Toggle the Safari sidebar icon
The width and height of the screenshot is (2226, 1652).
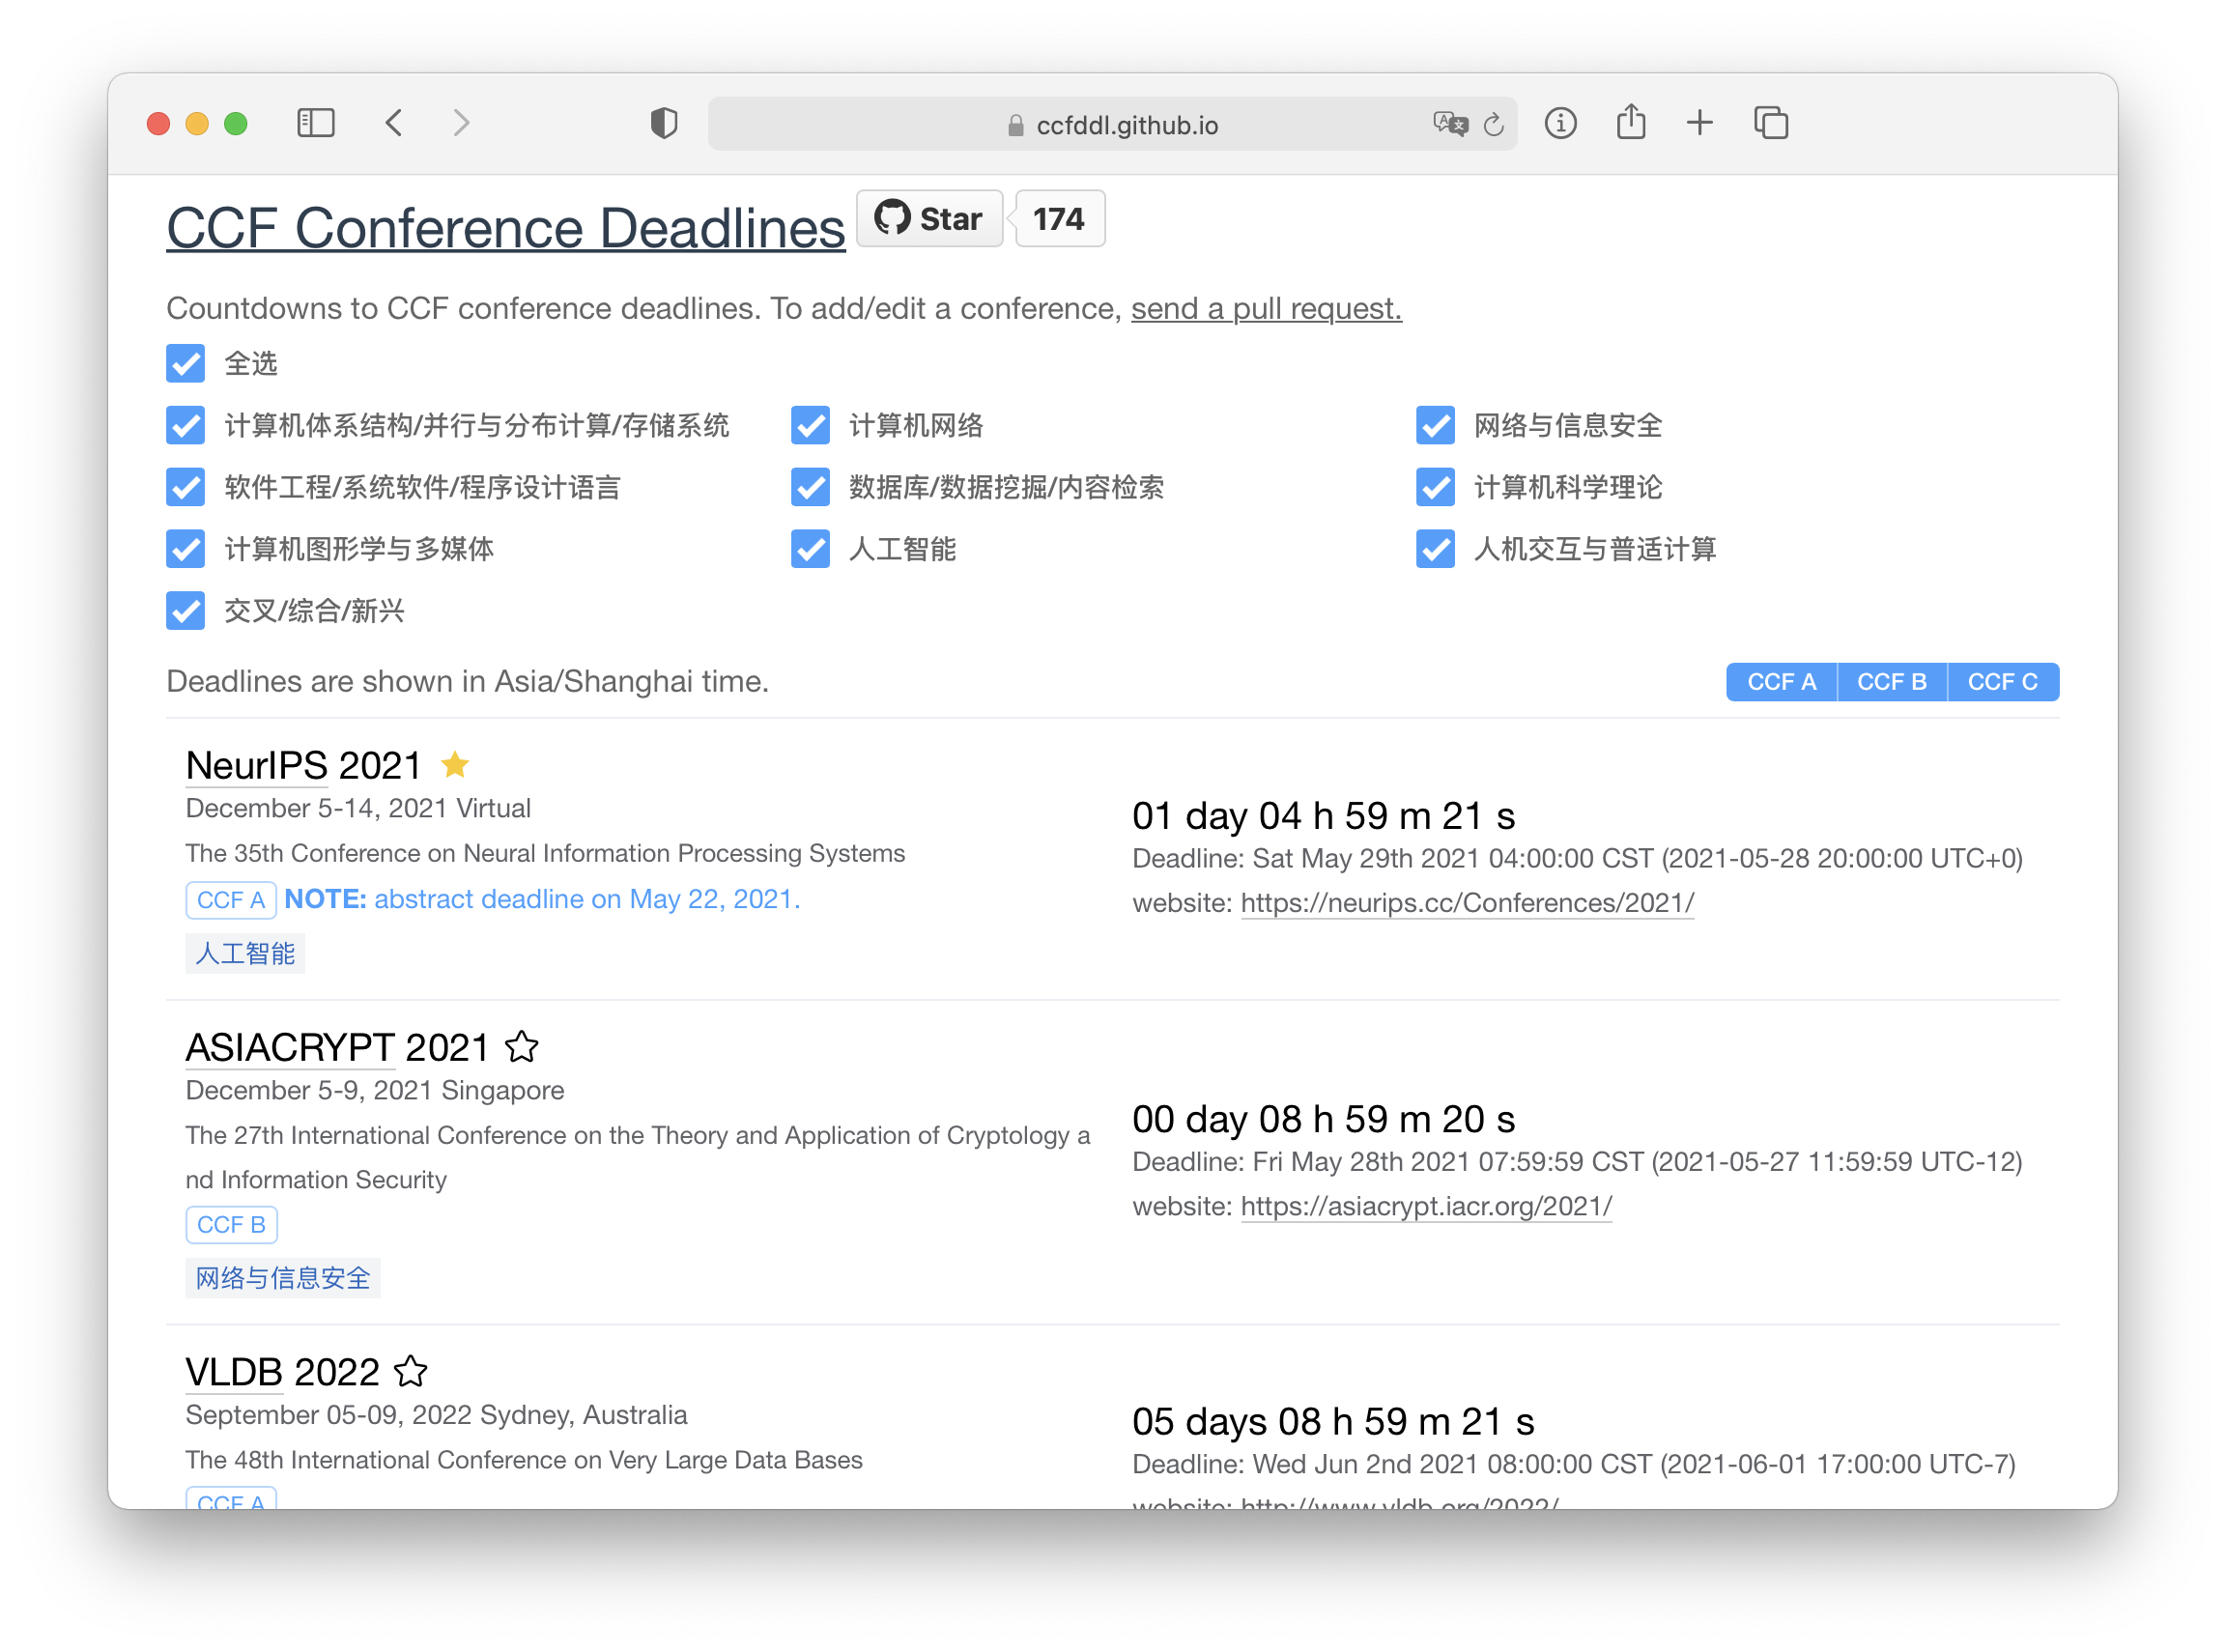point(315,123)
